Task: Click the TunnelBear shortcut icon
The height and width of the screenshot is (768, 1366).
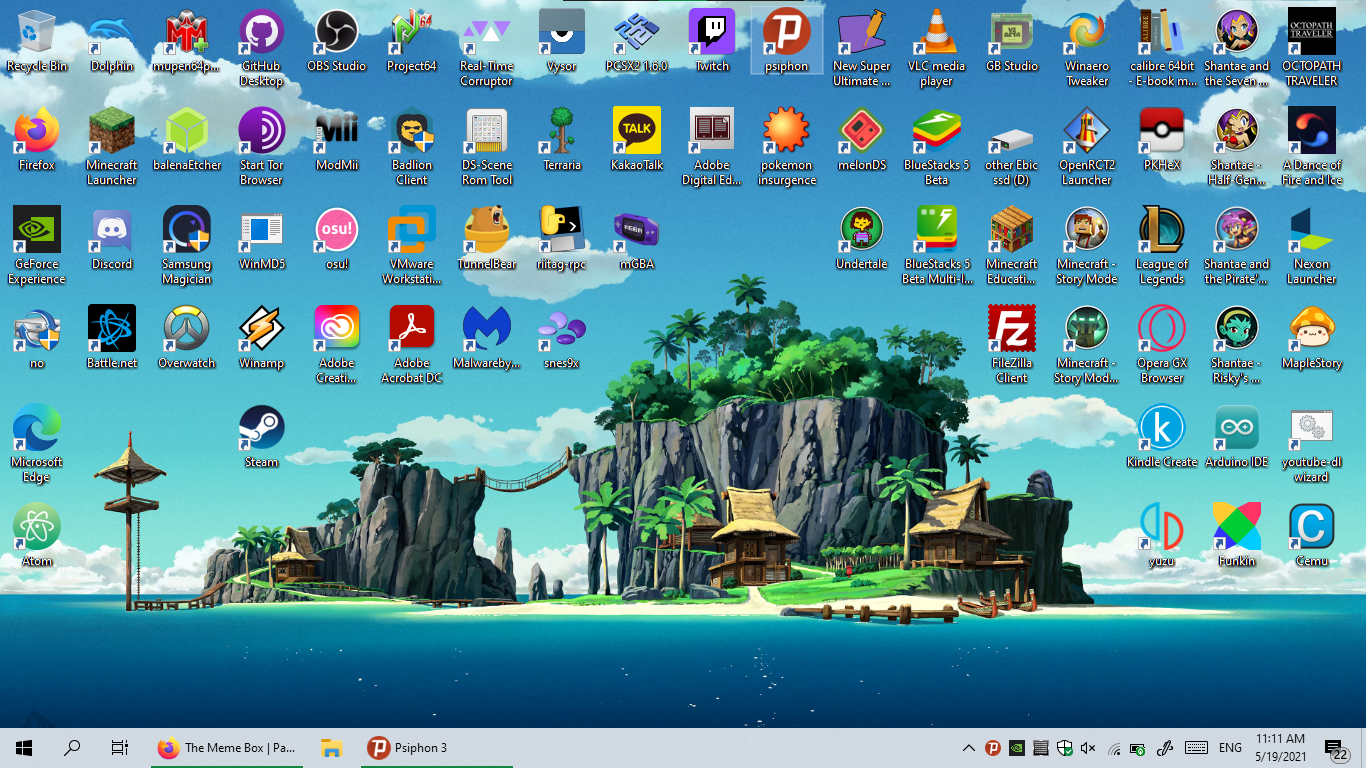Action: pyautogui.click(x=487, y=239)
